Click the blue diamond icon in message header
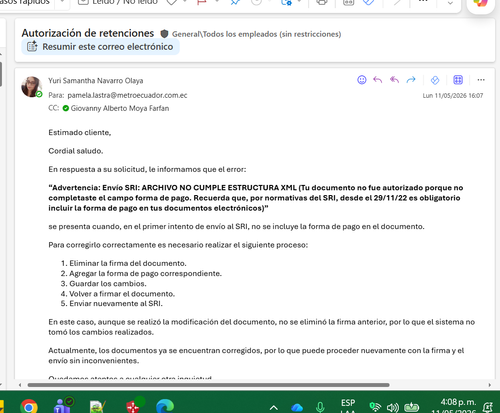Image resolution: width=500 pixels, height=413 pixels. 435,80
